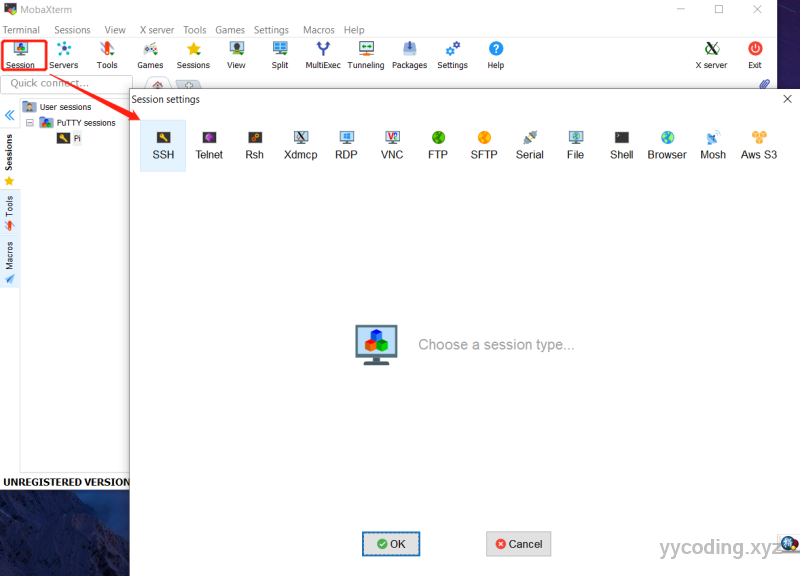Screen dimensions: 800x576
Task: Switch to the Tools vertical side tab
Action: click(10, 212)
